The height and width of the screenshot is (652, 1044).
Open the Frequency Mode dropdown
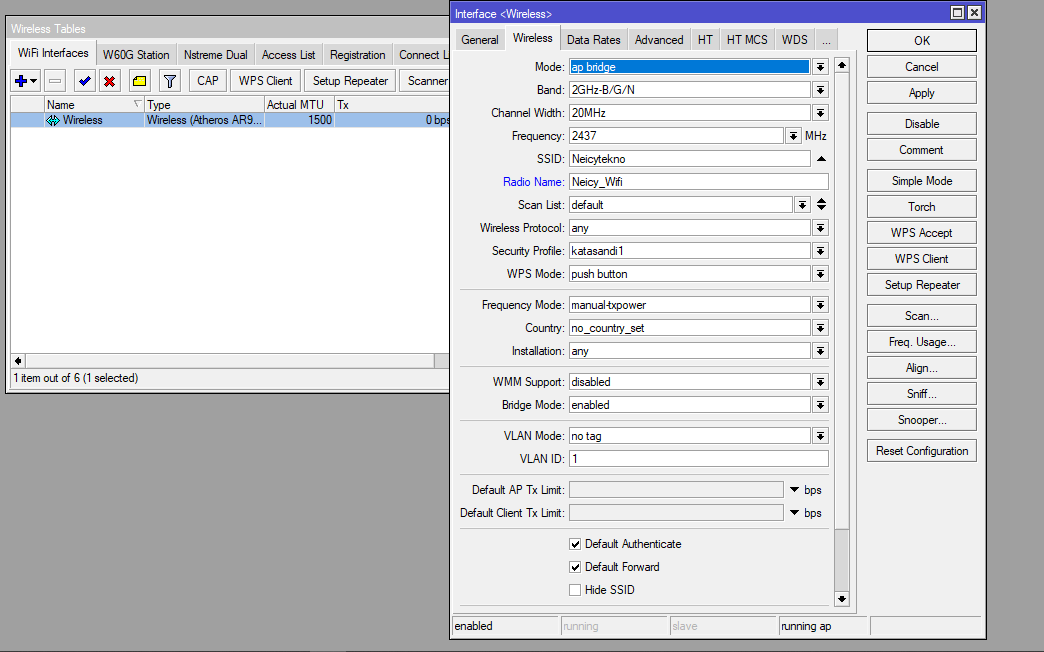(x=820, y=305)
